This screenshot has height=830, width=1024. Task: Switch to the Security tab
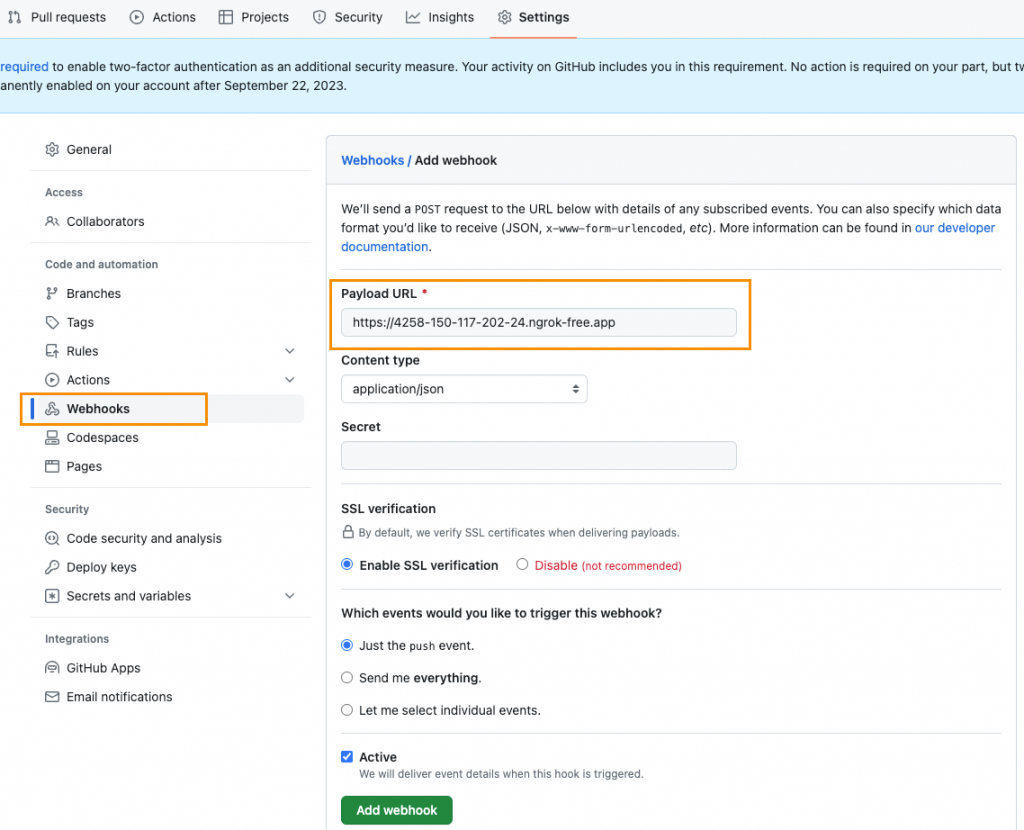pos(347,17)
